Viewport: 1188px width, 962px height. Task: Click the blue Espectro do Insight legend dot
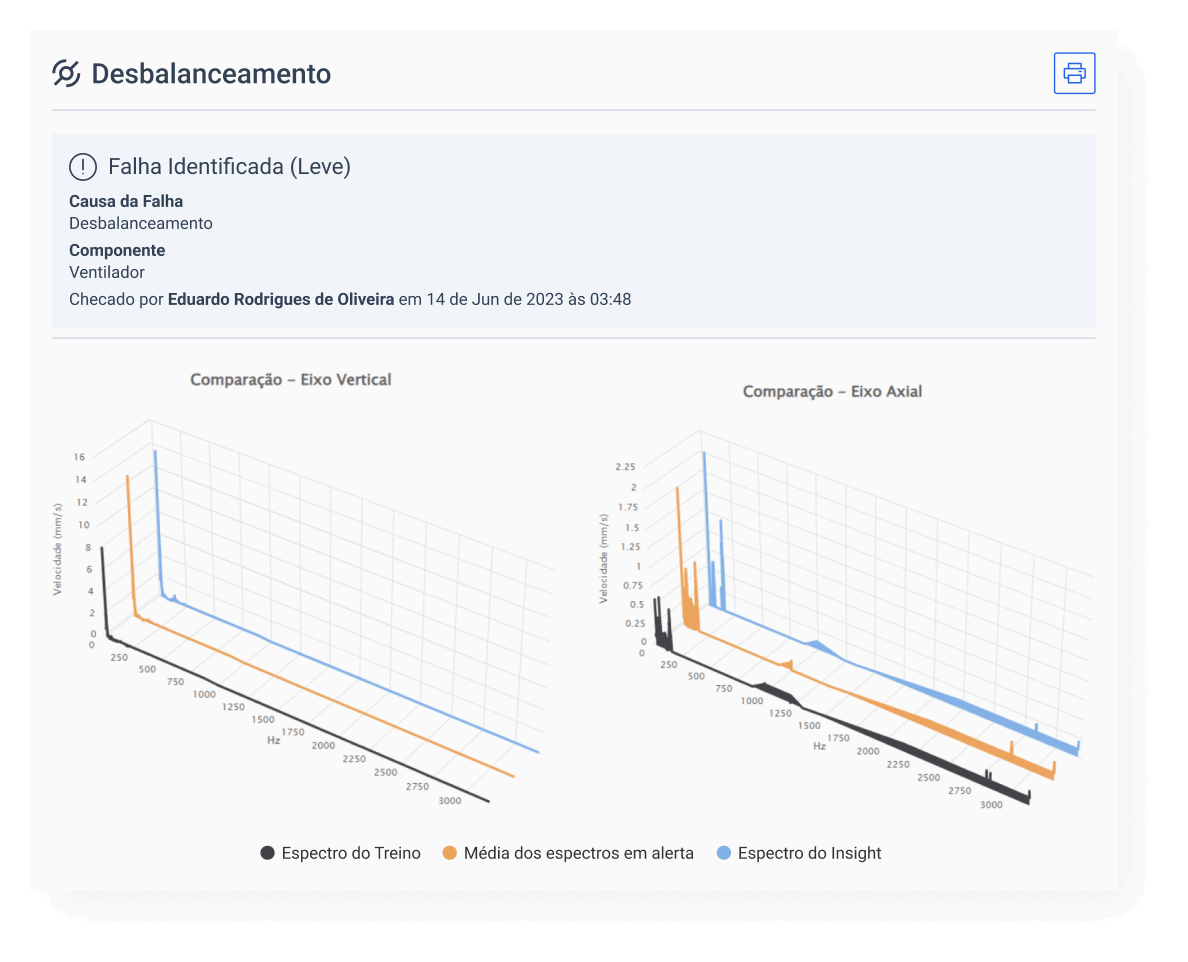pyautogui.click(x=724, y=853)
